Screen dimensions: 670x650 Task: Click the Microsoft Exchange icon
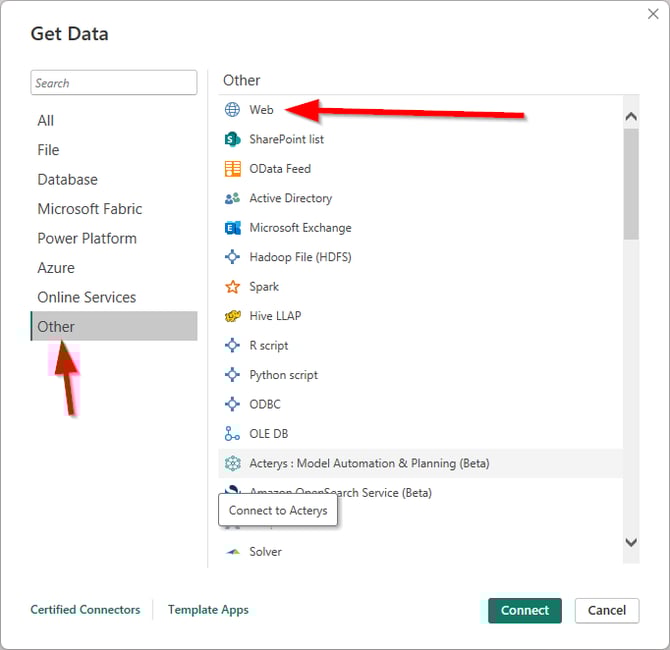tap(232, 228)
